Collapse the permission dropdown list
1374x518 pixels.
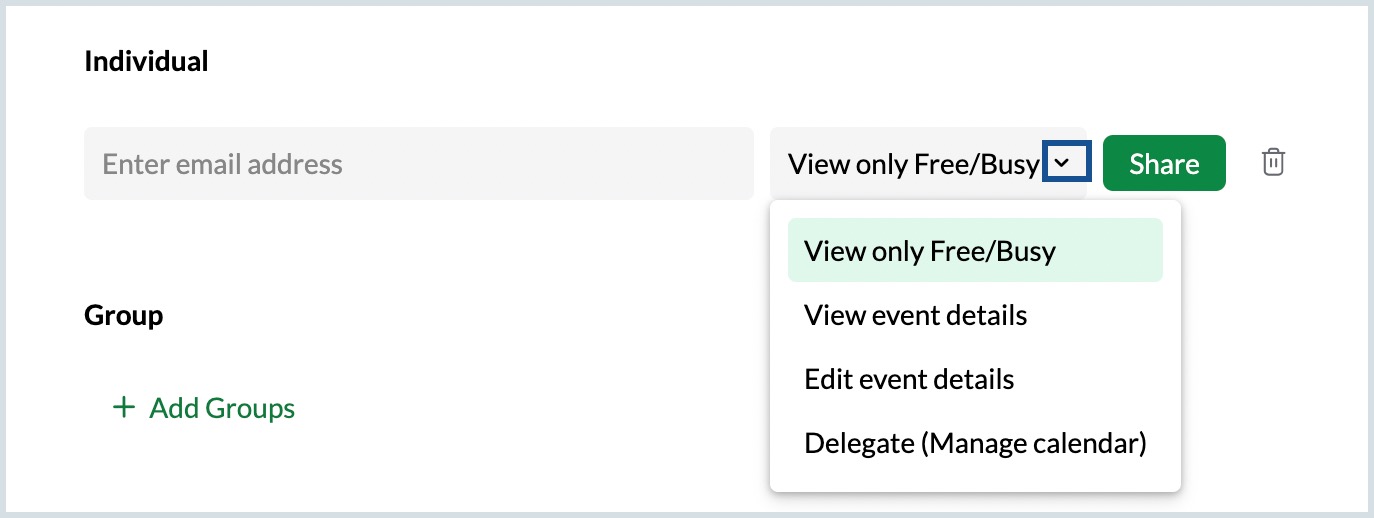[1066, 163]
